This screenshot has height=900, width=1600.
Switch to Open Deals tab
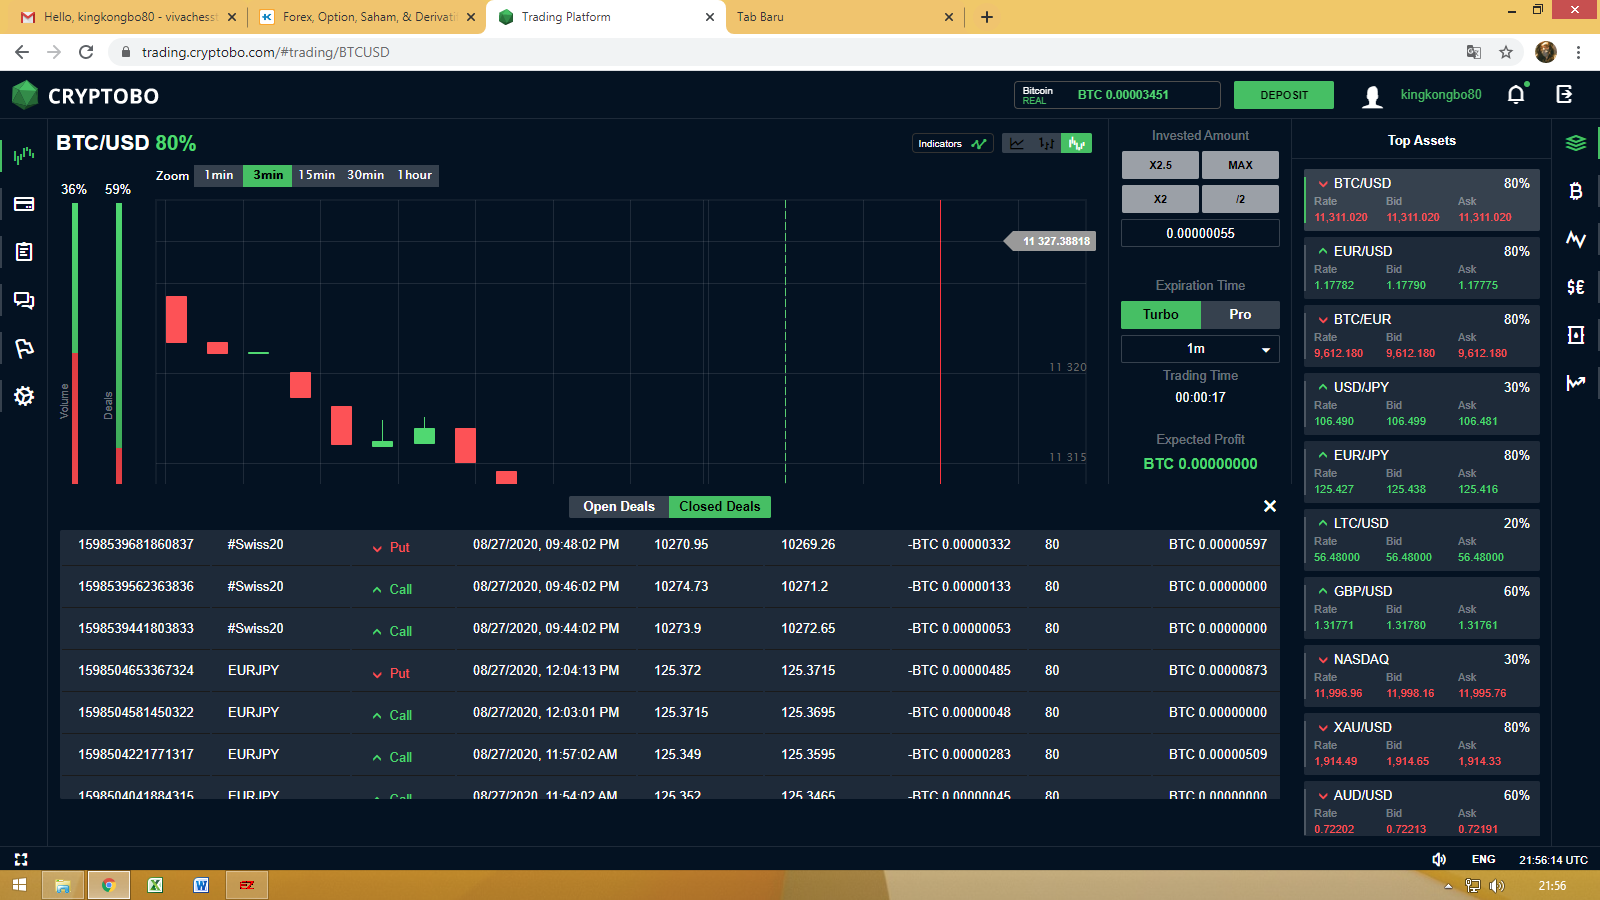tap(619, 506)
